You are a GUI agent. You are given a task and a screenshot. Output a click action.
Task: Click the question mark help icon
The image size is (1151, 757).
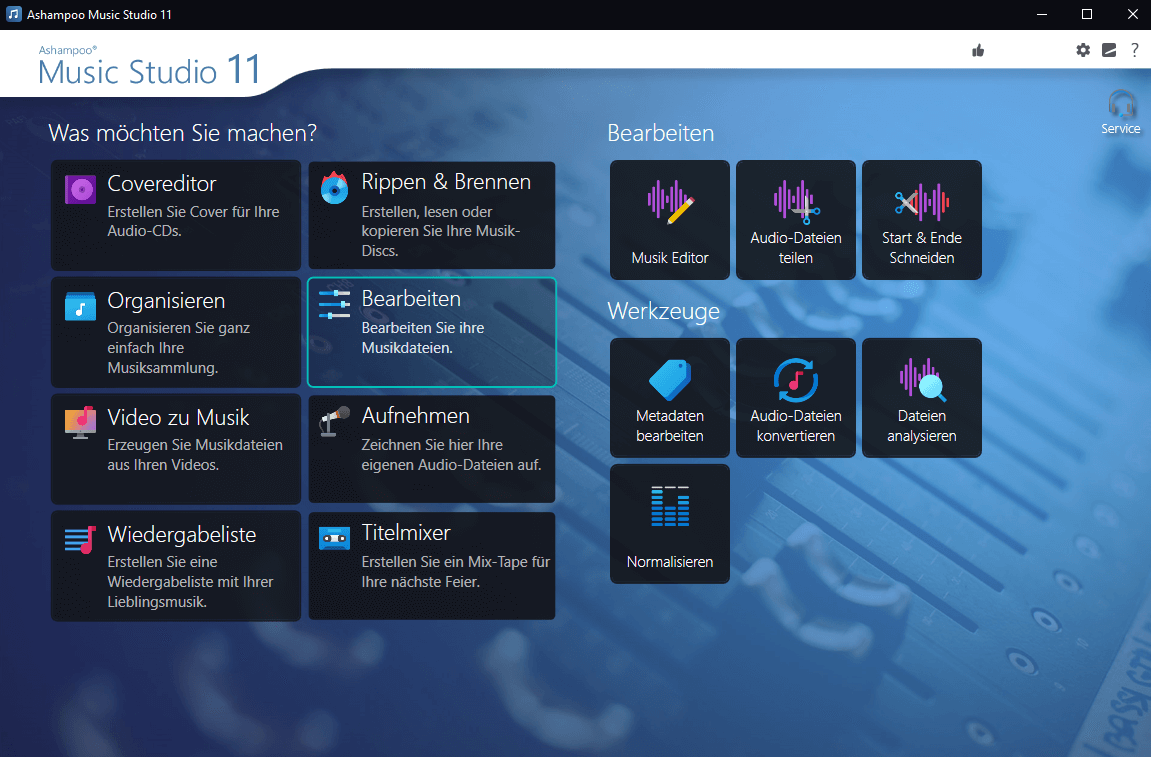point(1135,50)
